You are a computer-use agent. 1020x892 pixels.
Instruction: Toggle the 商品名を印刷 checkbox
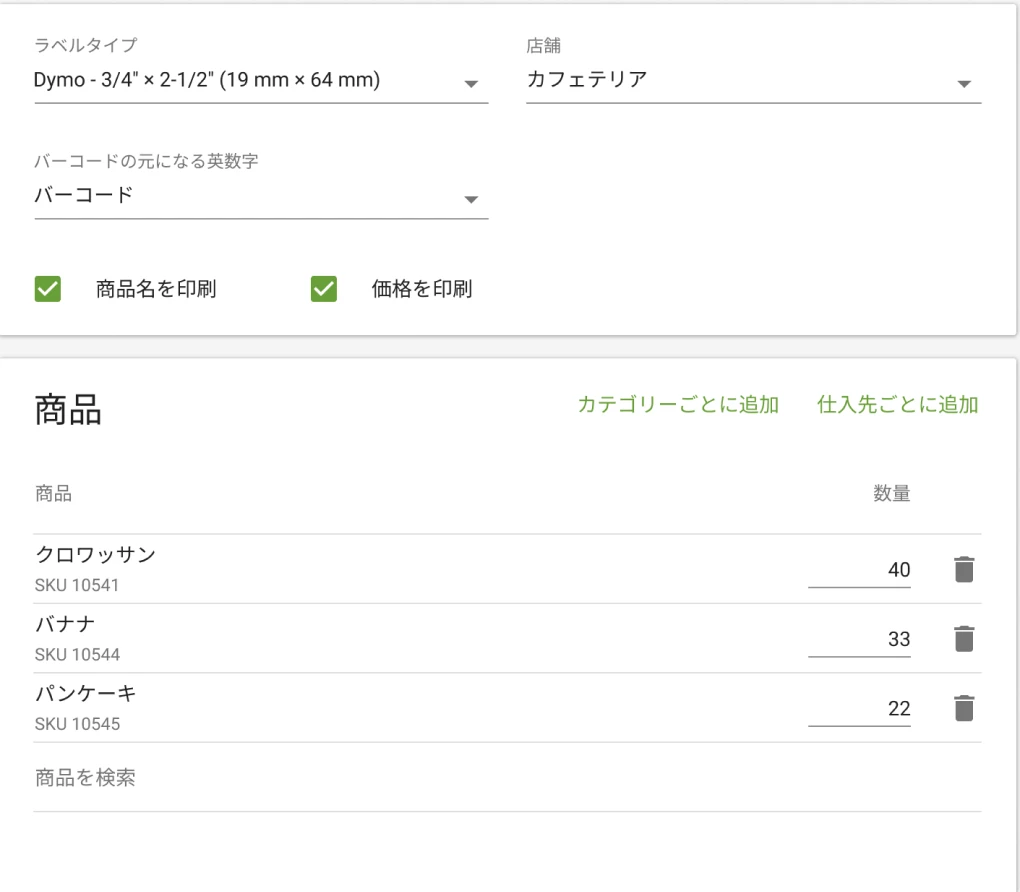click(x=48, y=290)
